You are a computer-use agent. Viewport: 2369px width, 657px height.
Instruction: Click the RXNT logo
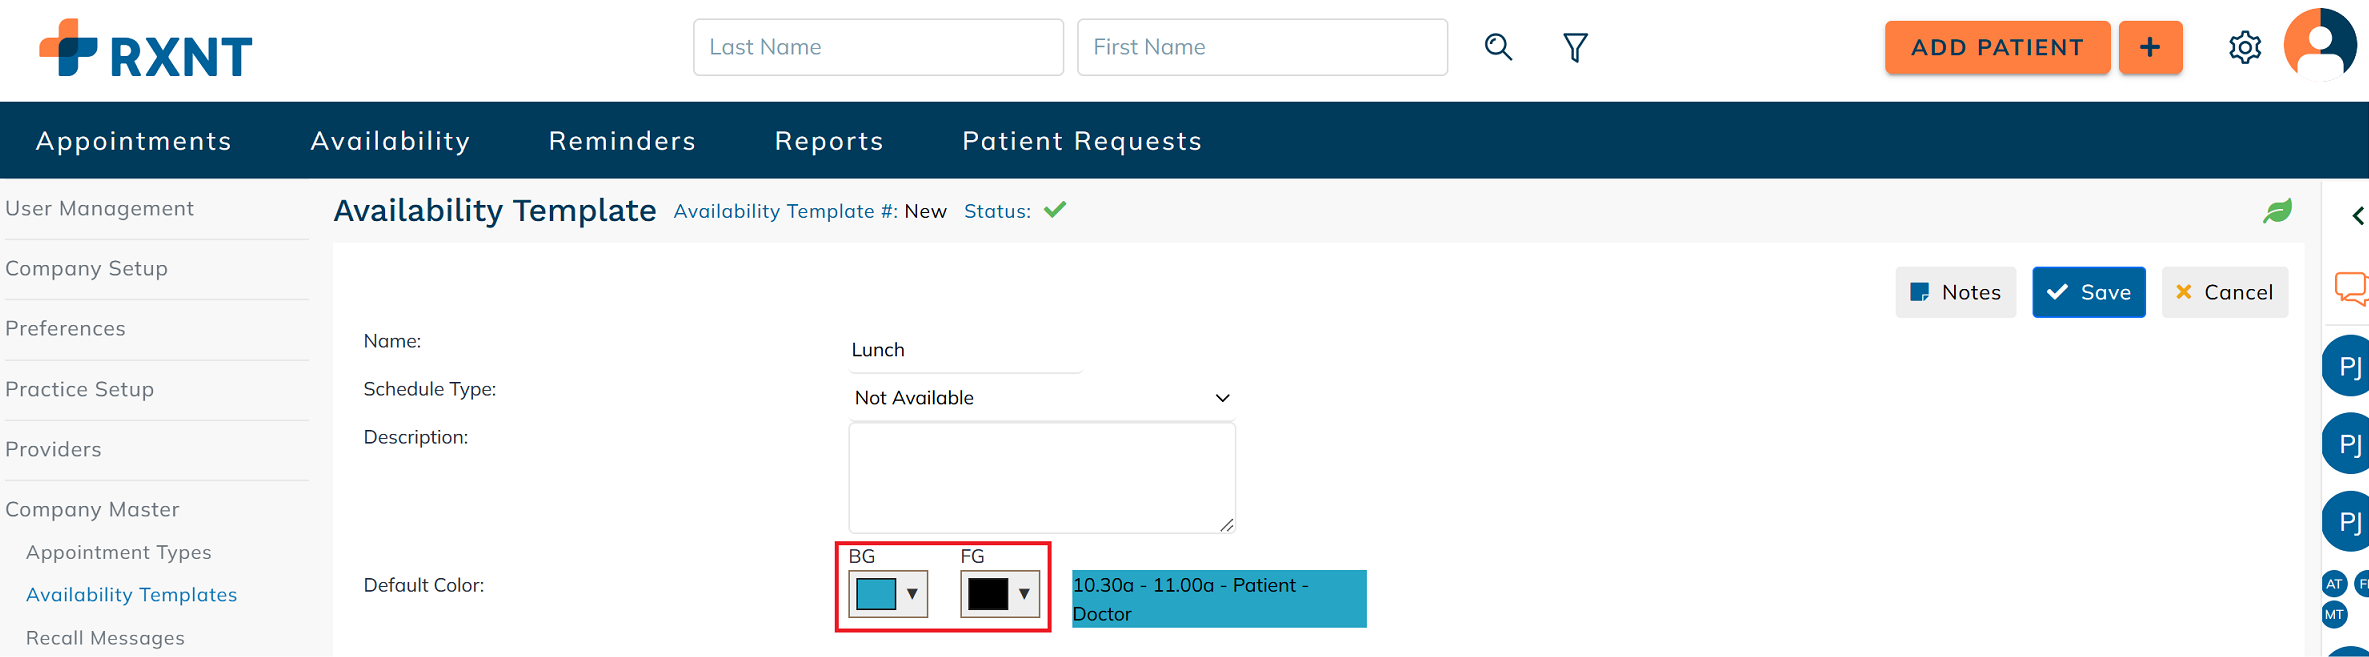coord(146,49)
